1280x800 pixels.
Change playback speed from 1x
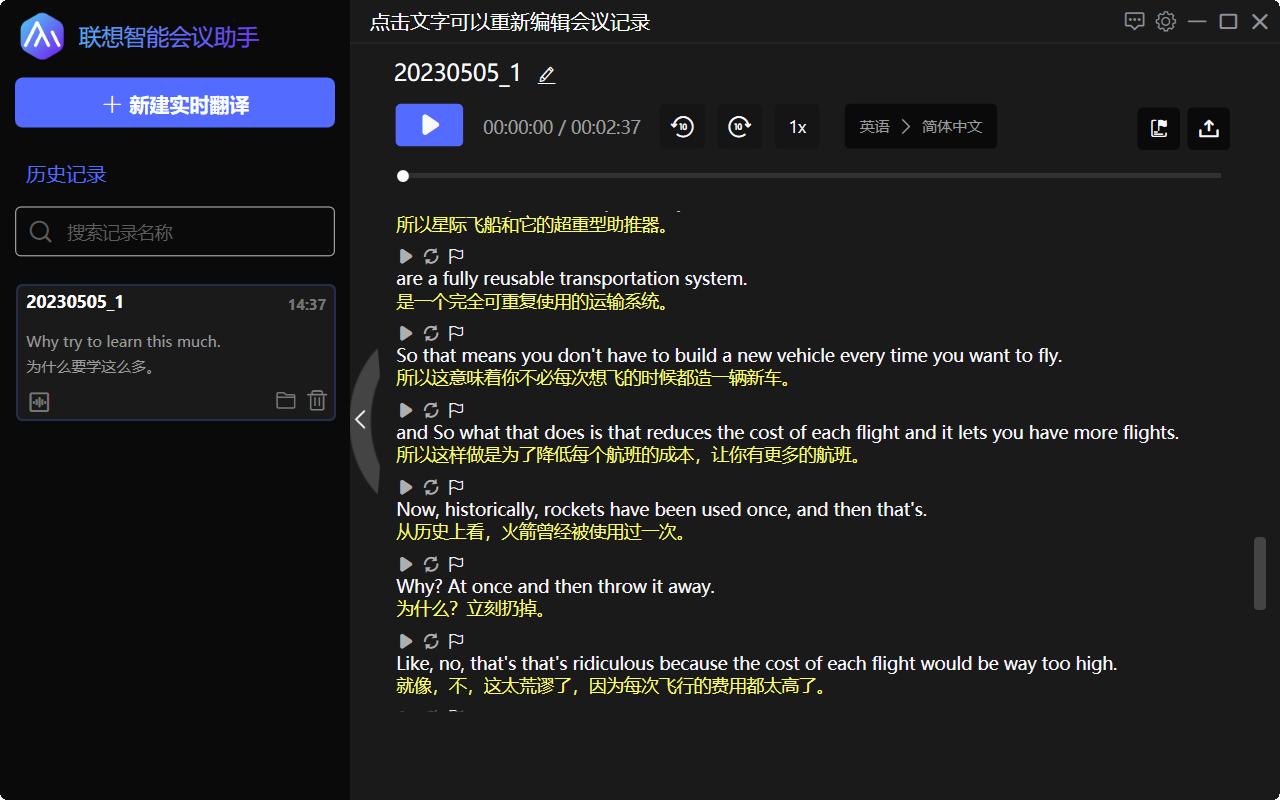797,127
